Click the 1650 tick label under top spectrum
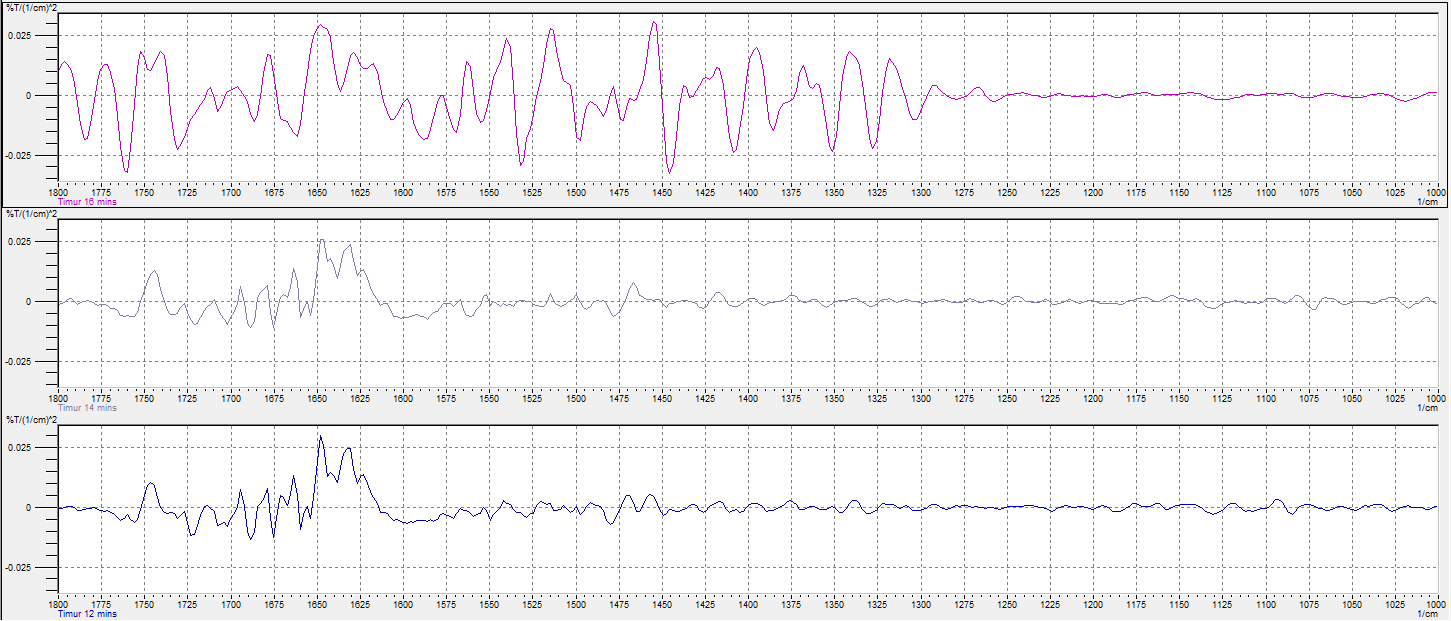Image resolution: width=1451 pixels, height=621 pixels. pos(317,192)
